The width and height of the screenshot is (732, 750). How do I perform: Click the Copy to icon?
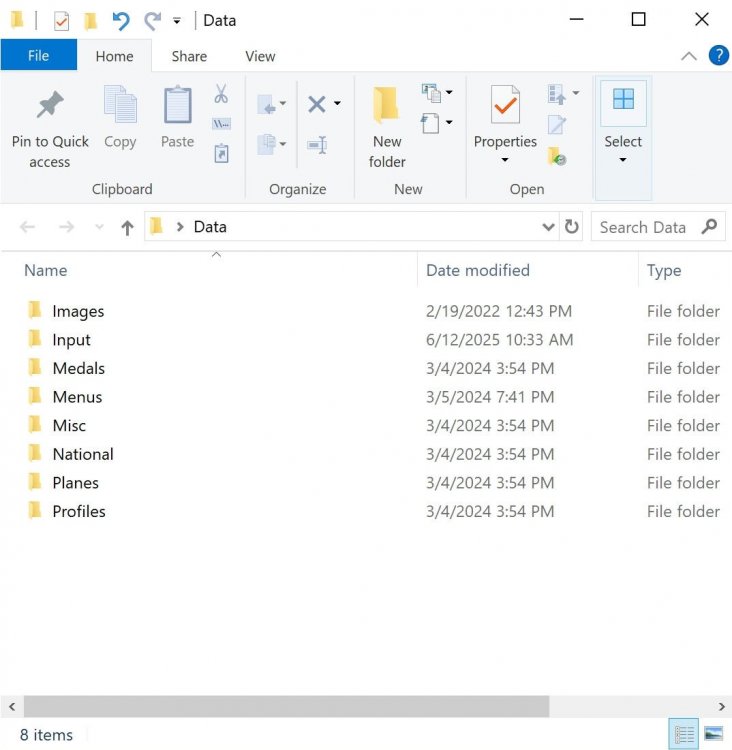(x=267, y=144)
